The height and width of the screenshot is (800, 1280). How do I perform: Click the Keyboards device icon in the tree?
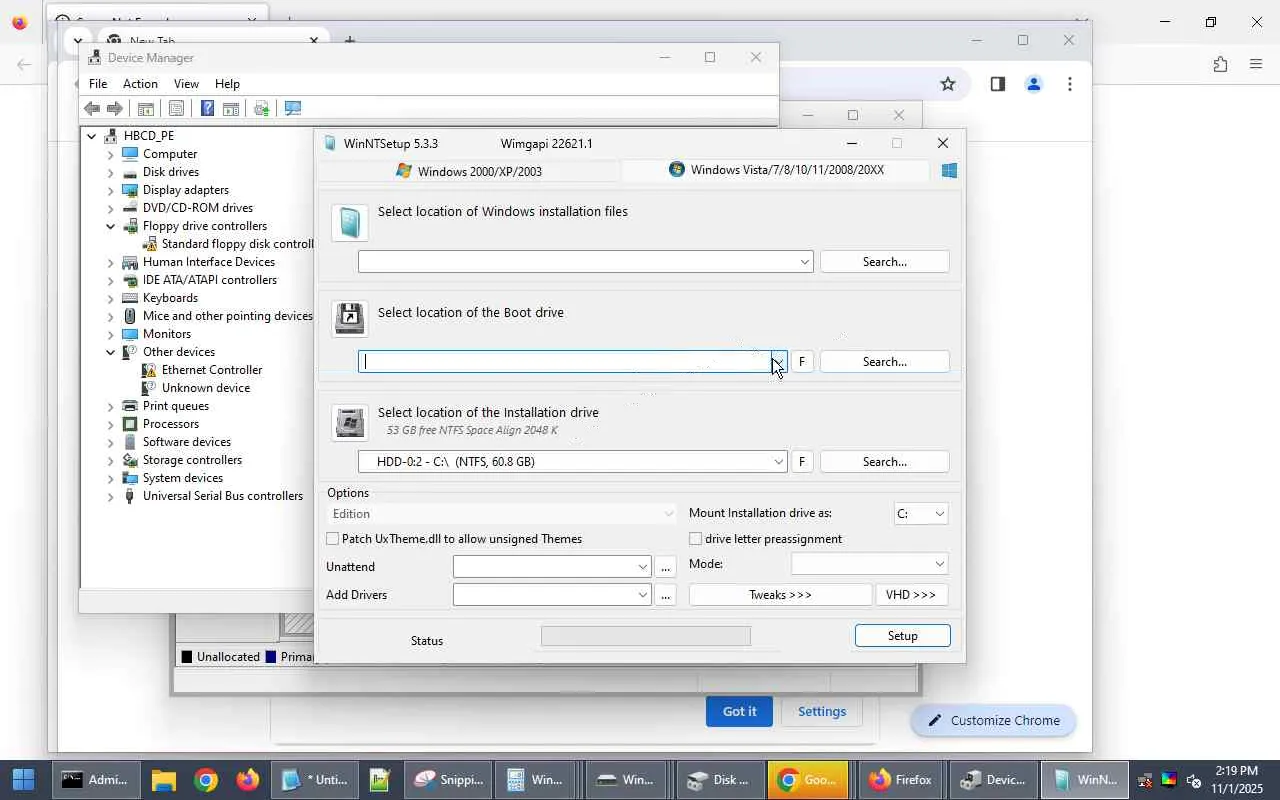point(130,298)
